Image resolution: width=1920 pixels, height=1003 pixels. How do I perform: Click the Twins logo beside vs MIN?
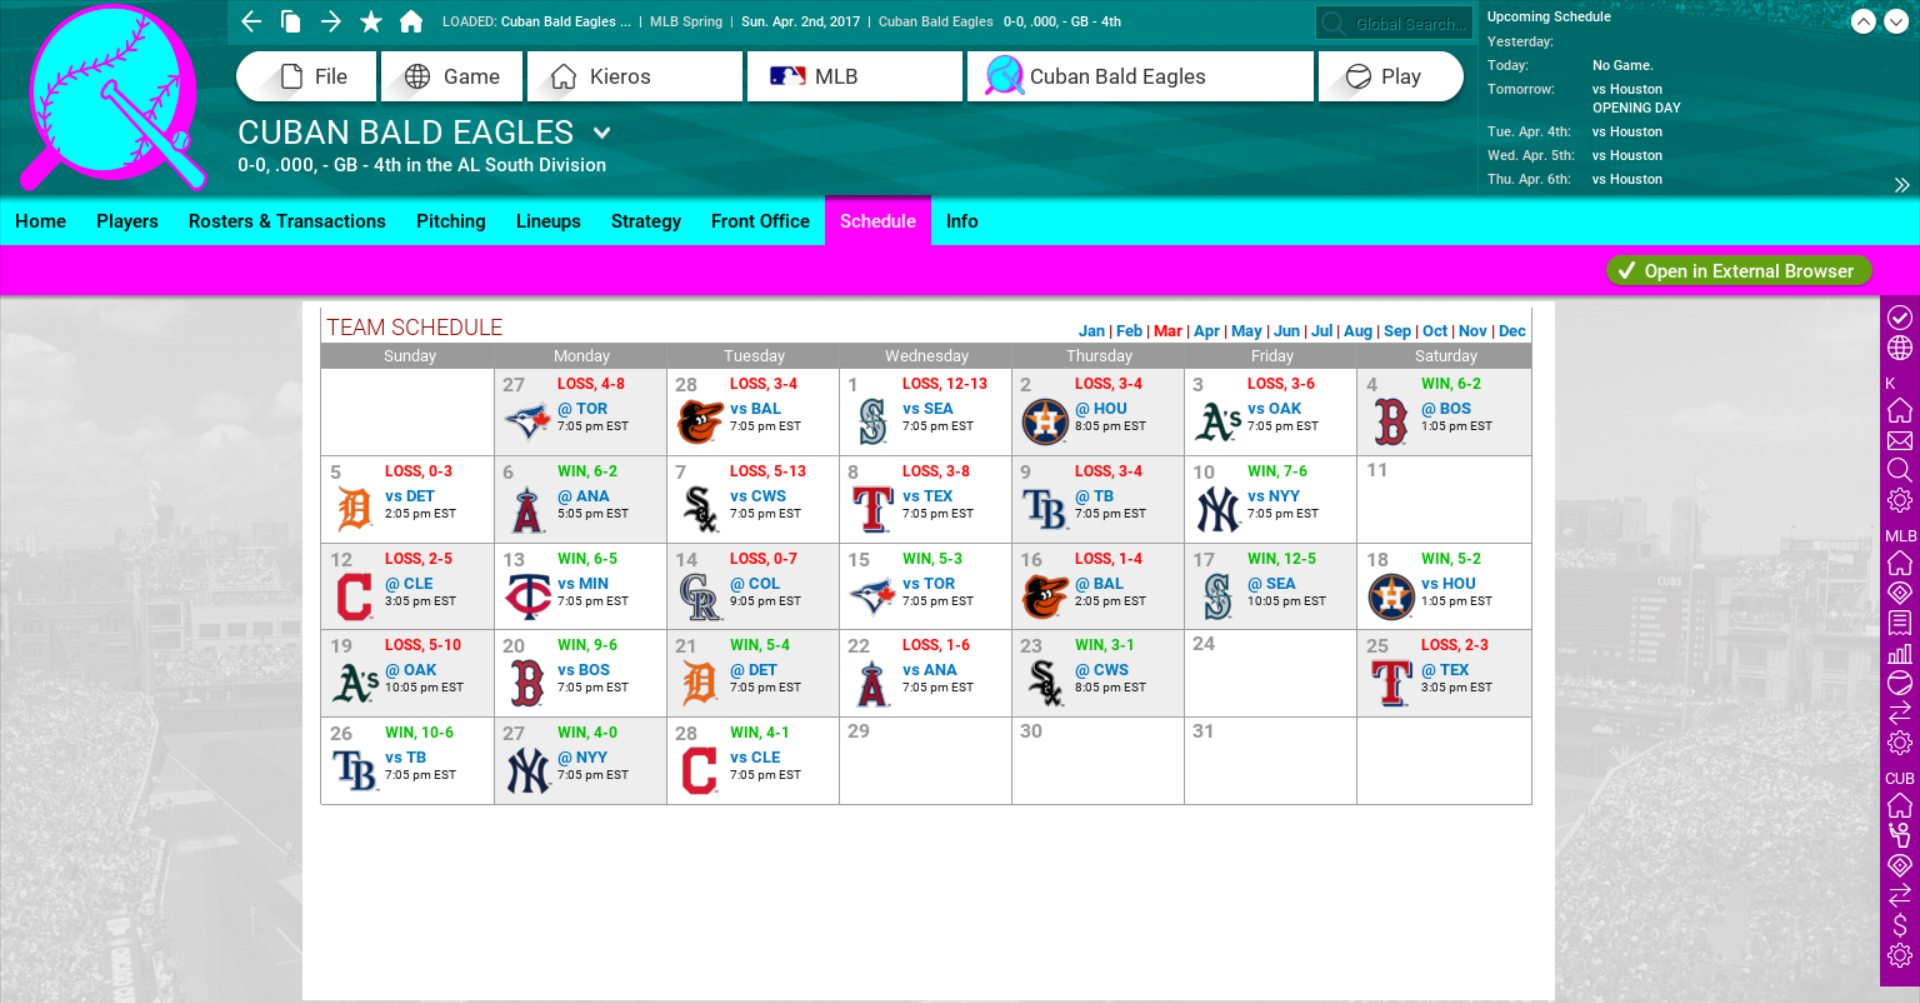click(527, 596)
